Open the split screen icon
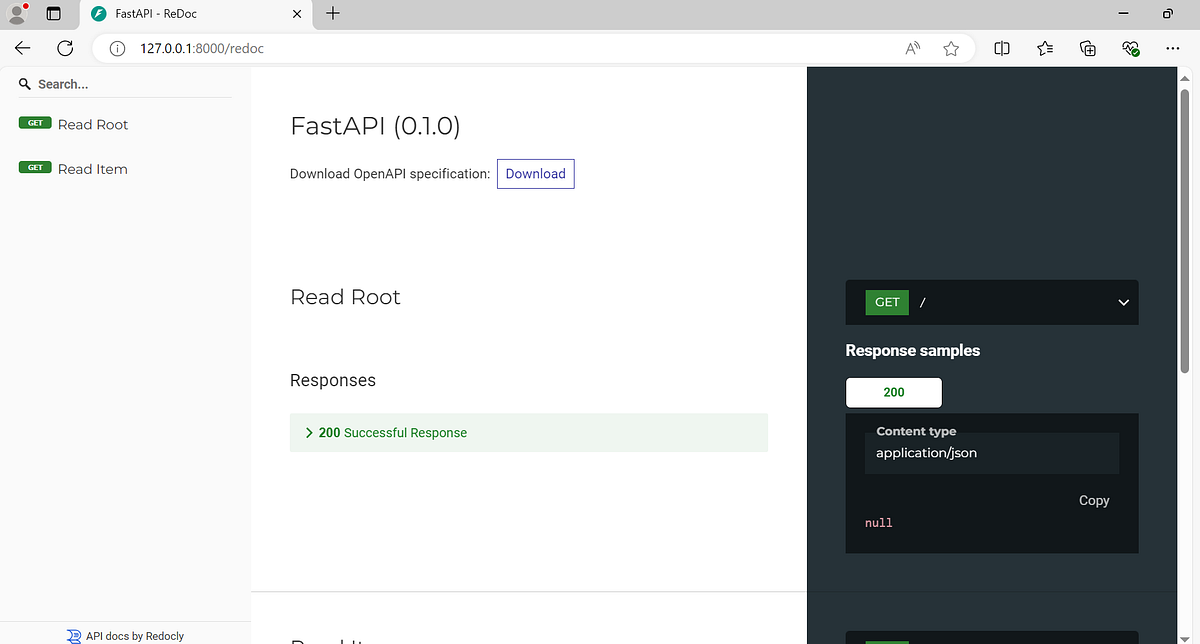 pyautogui.click(x=1001, y=47)
